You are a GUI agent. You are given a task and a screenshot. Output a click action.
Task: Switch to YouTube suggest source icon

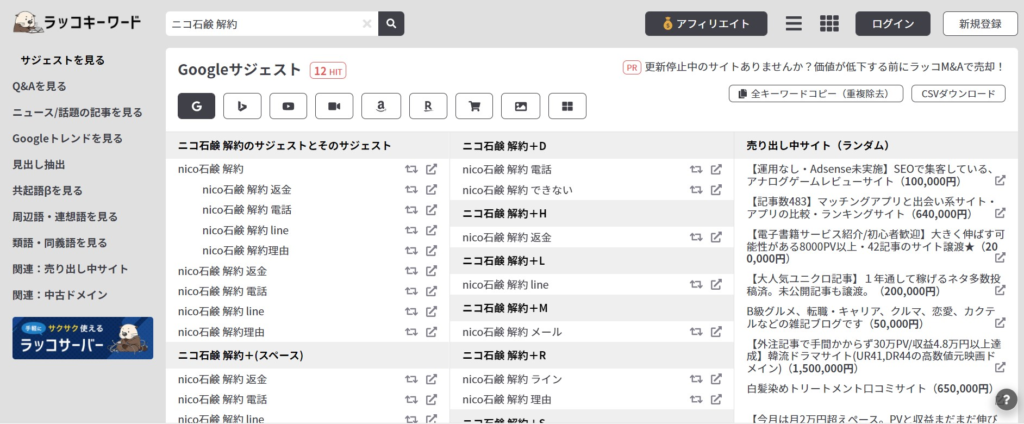[288, 106]
